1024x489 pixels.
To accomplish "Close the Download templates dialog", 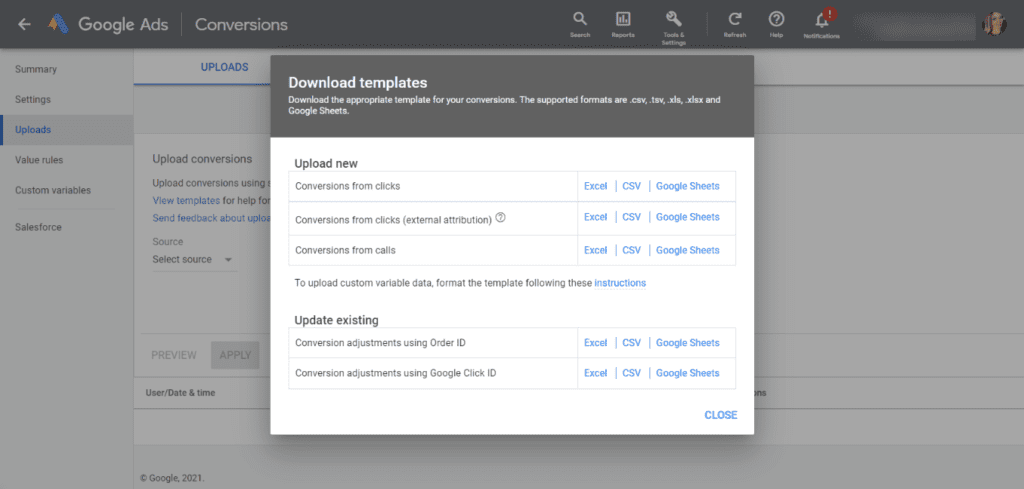I will click(721, 415).
